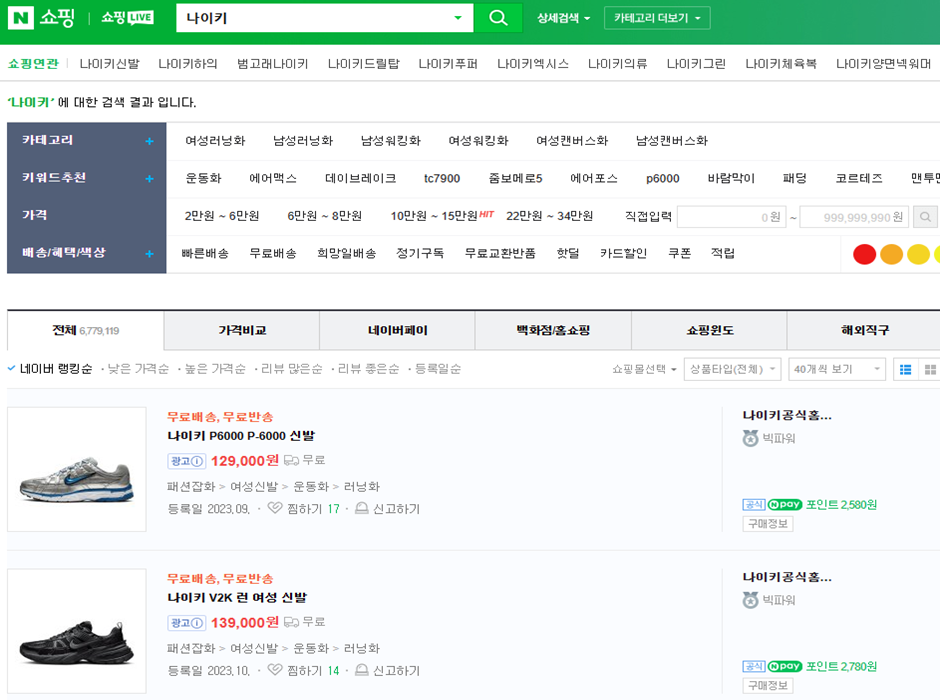Select 네이버 랭킹순 sort option
The image size is (940, 700).
(x=56, y=369)
